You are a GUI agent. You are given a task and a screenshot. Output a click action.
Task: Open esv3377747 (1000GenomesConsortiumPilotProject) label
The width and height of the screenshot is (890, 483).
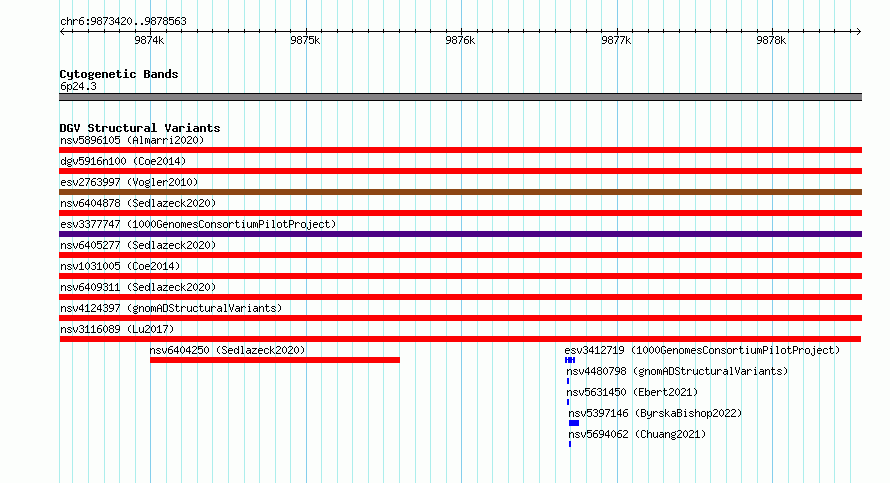(x=198, y=224)
